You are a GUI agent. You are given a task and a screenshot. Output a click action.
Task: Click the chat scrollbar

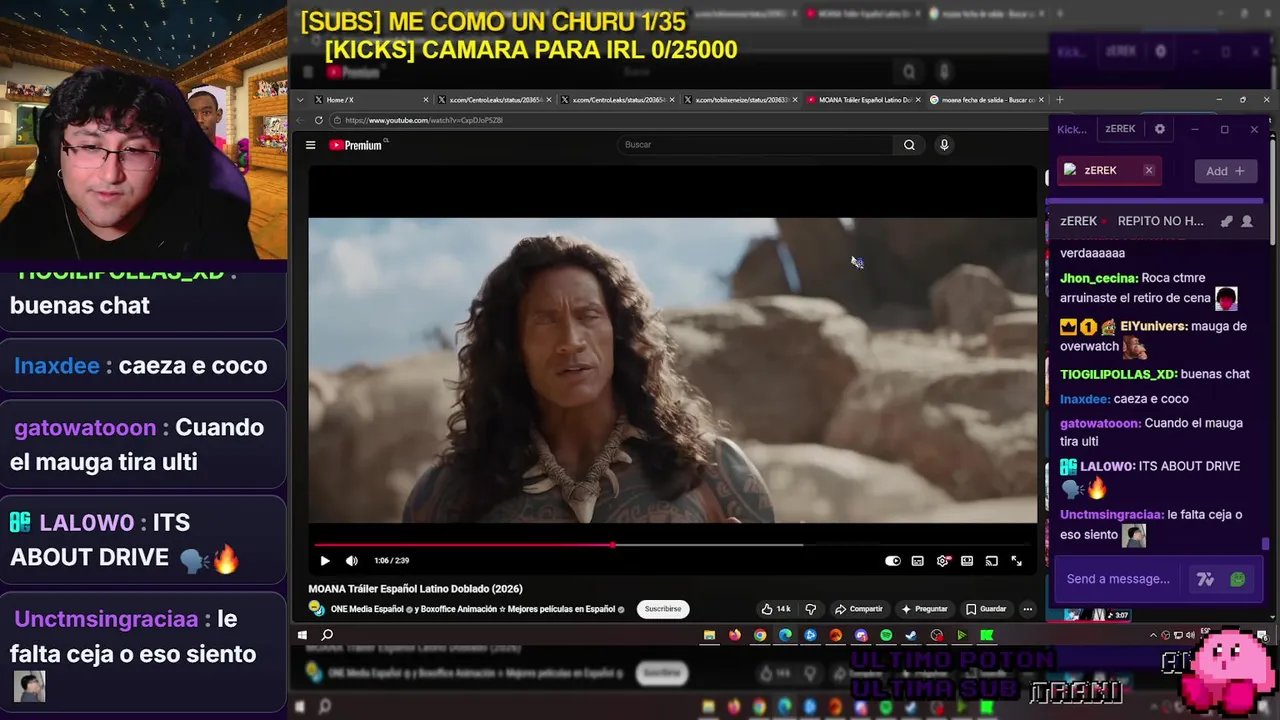point(1266,545)
